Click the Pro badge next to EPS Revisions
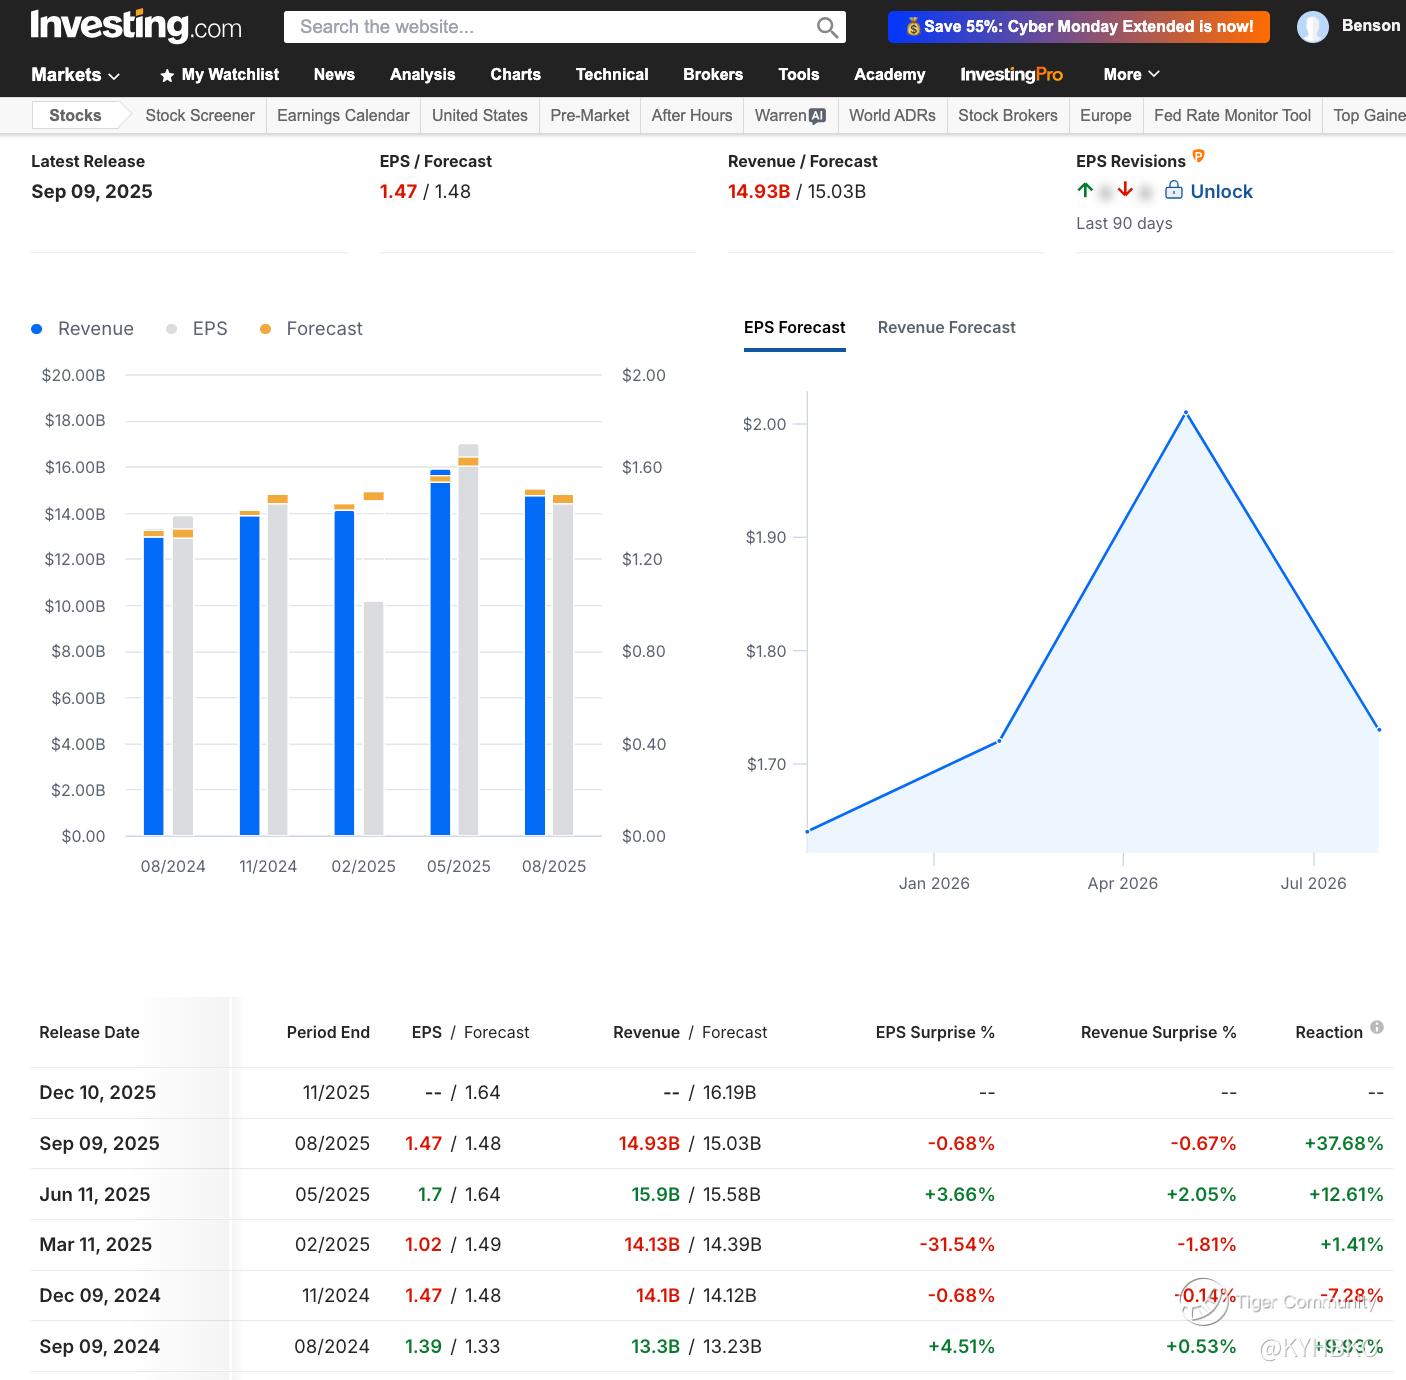Viewport: 1406px width, 1380px height. (x=1198, y=156)
